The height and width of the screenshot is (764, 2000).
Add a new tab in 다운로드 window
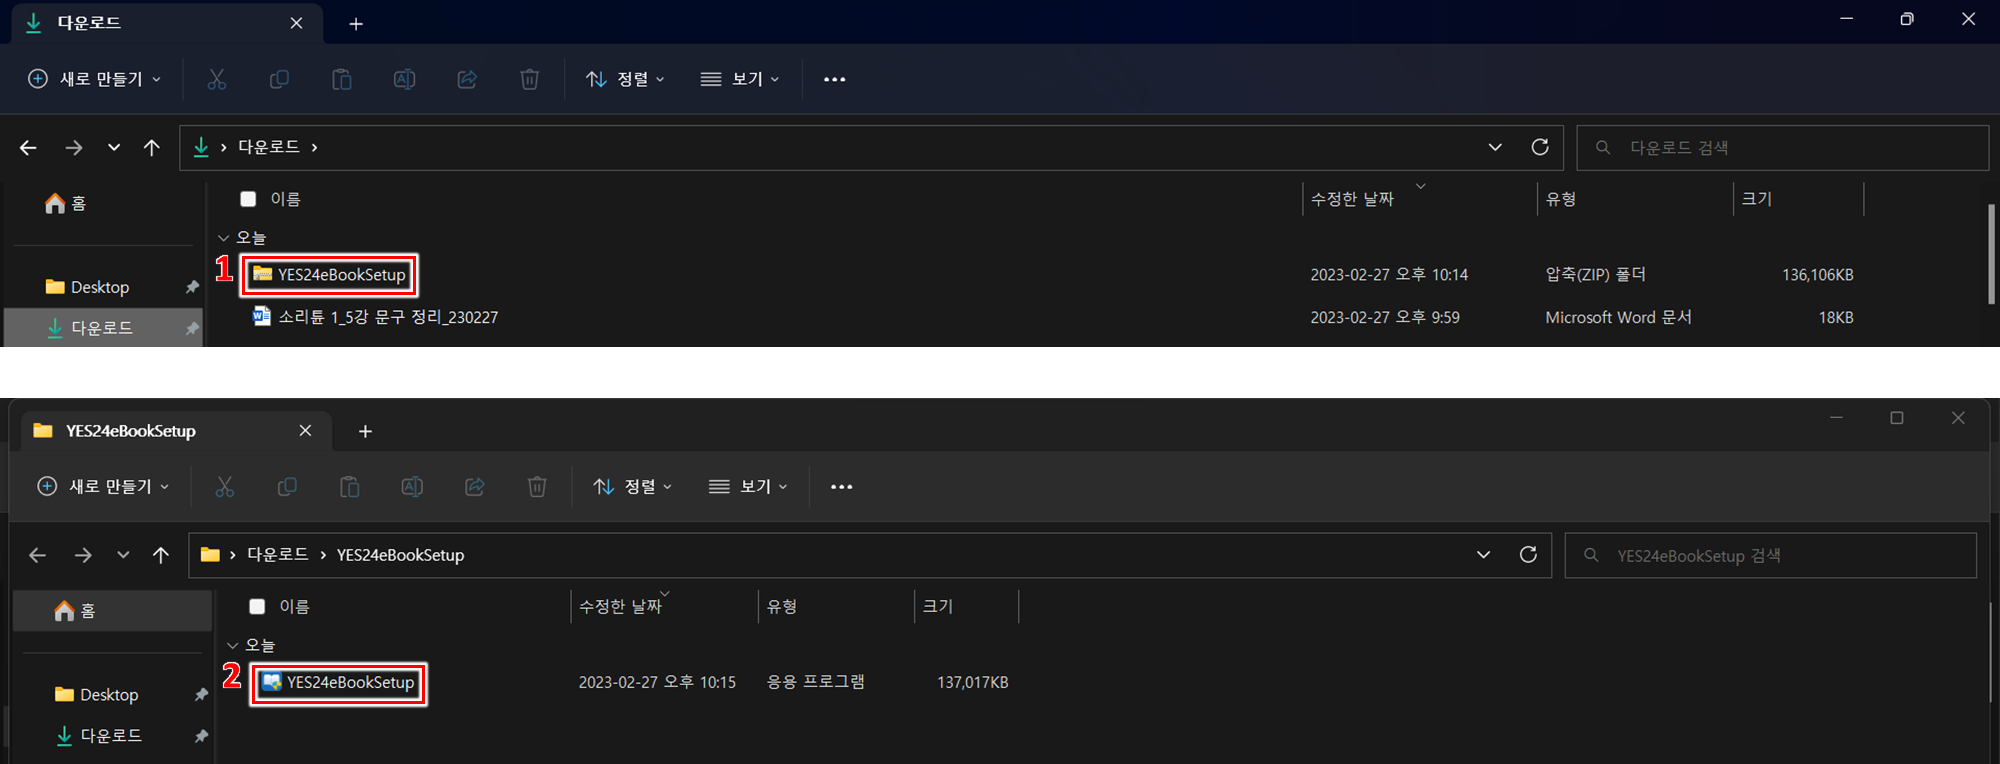pyautogui.click(x=356, y=24)
